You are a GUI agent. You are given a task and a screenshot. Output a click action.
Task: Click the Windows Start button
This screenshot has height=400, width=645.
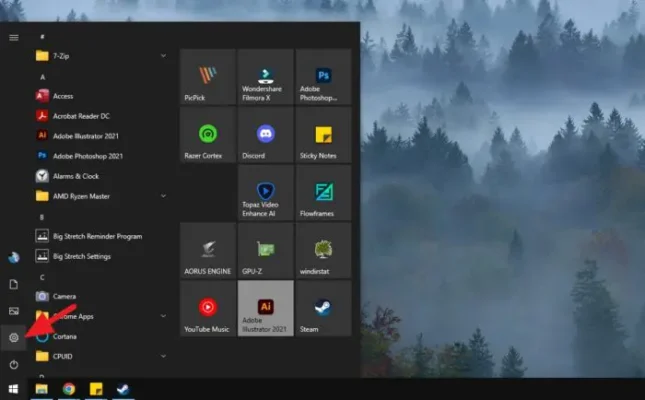point(14,389)
